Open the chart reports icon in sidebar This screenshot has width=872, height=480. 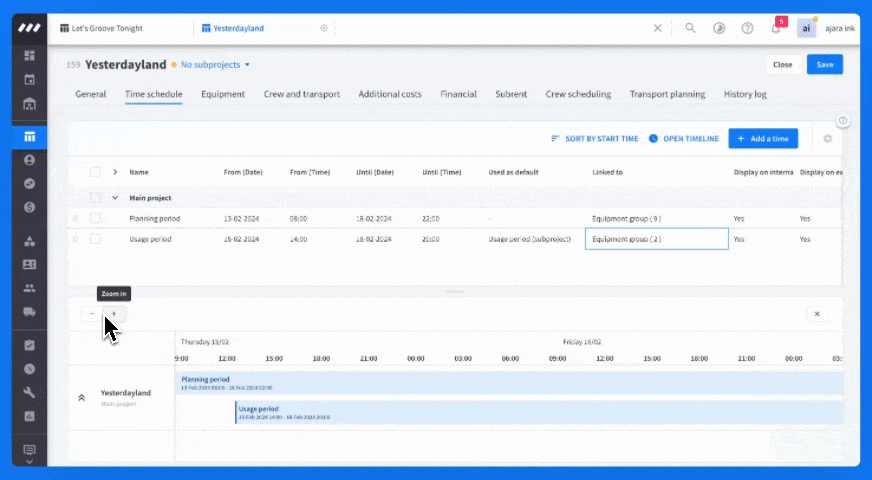pos(29,416)
